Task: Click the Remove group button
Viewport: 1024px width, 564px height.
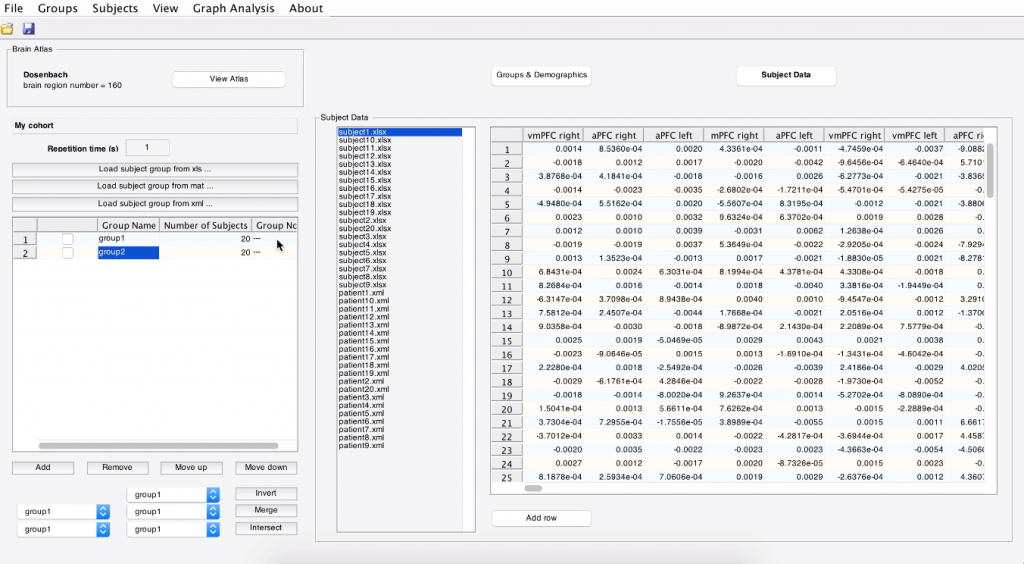Action: [117, 468]
